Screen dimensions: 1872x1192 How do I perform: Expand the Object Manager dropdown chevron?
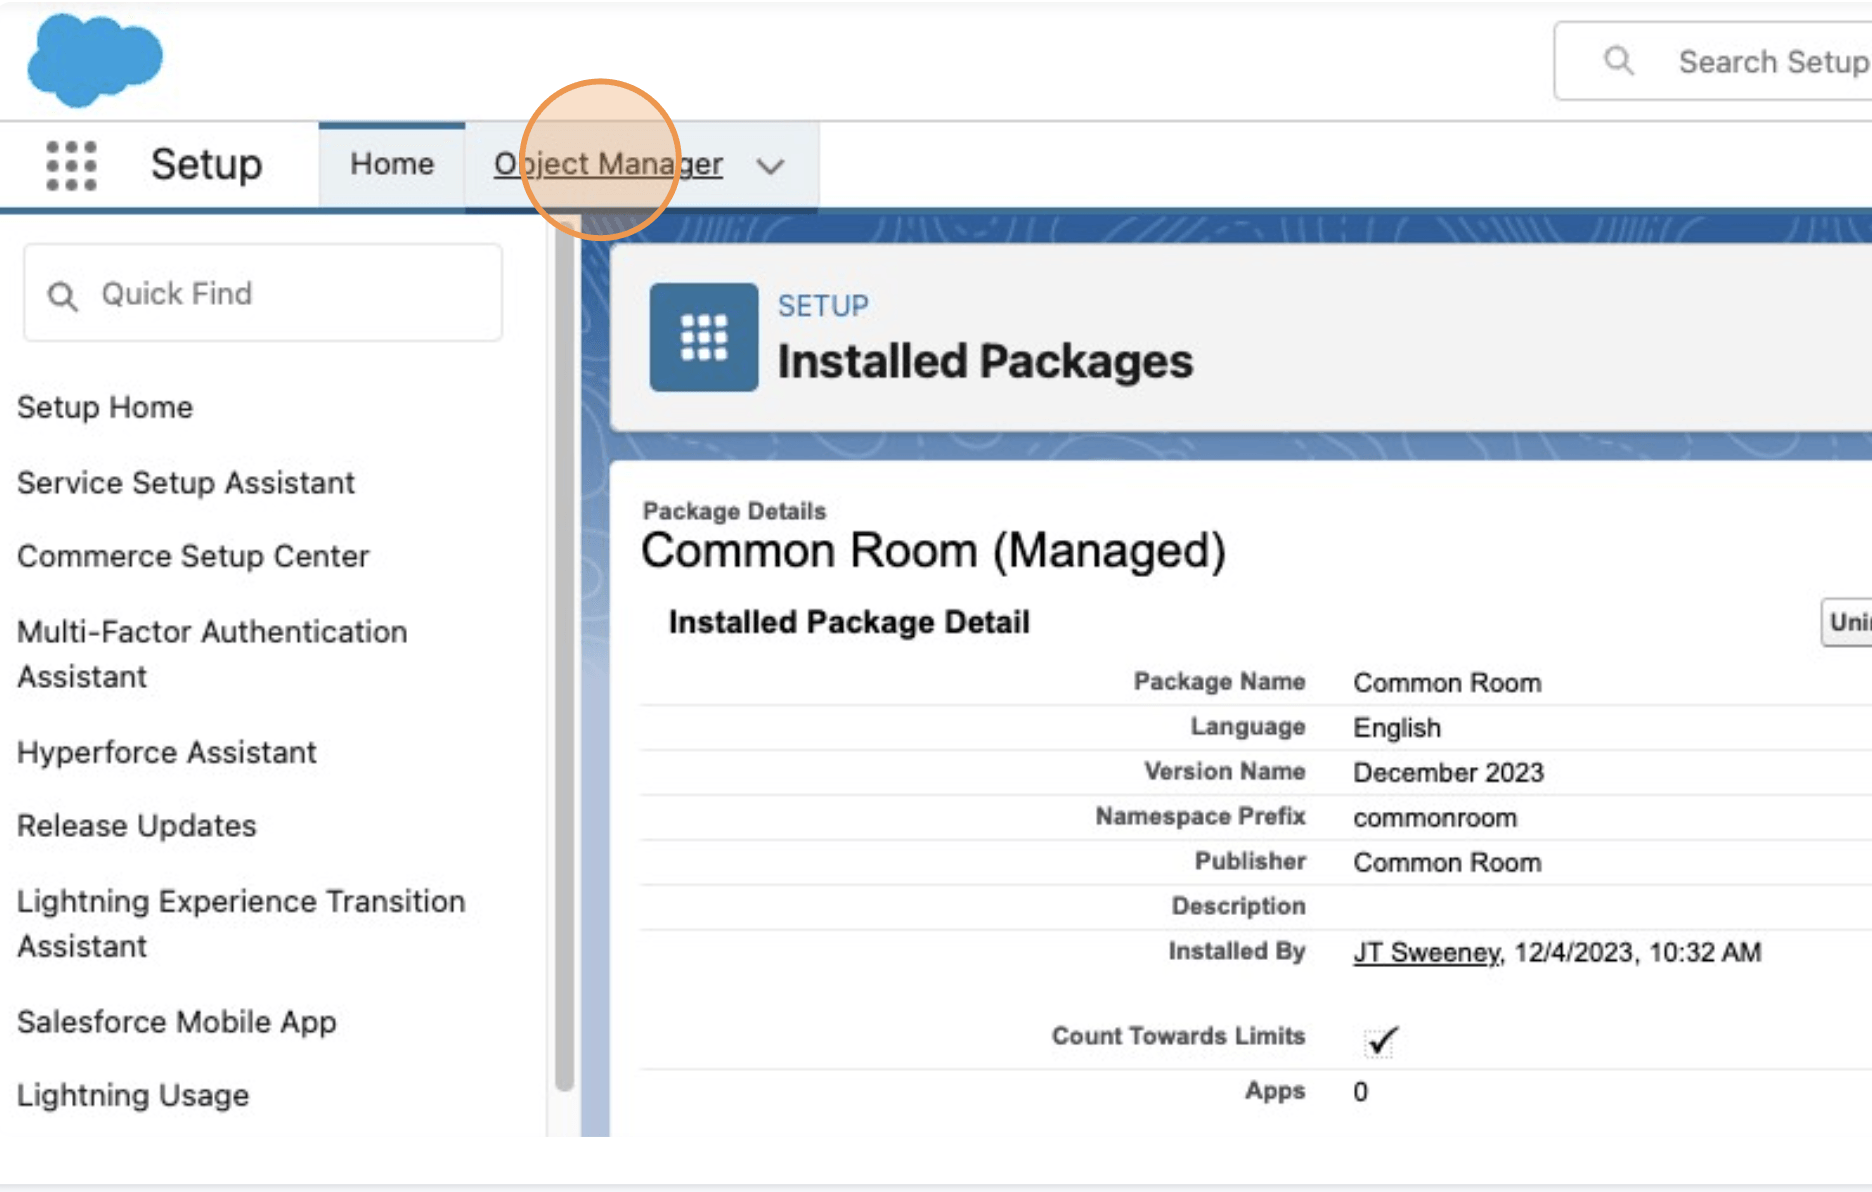click(x=770, y=166)
